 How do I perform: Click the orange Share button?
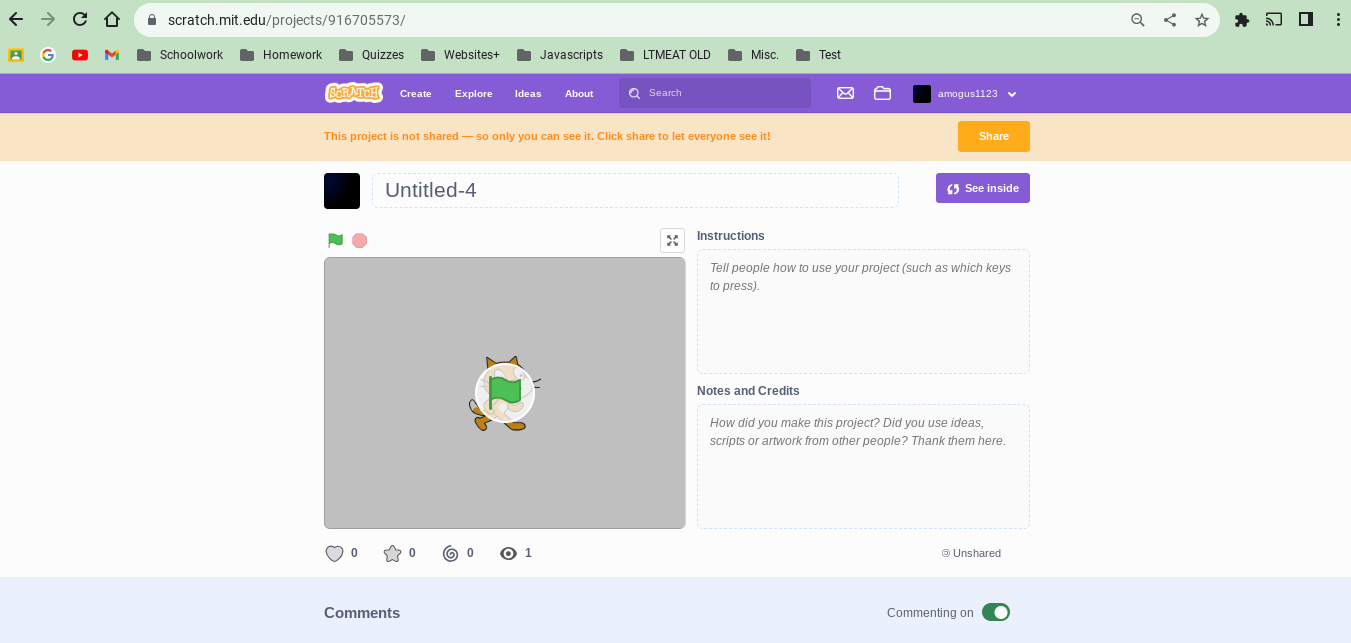(993, 136)
